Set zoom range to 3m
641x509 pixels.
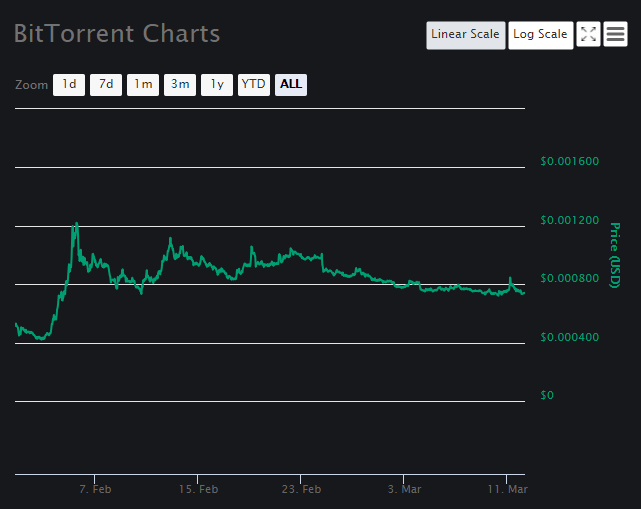point(180,85)
